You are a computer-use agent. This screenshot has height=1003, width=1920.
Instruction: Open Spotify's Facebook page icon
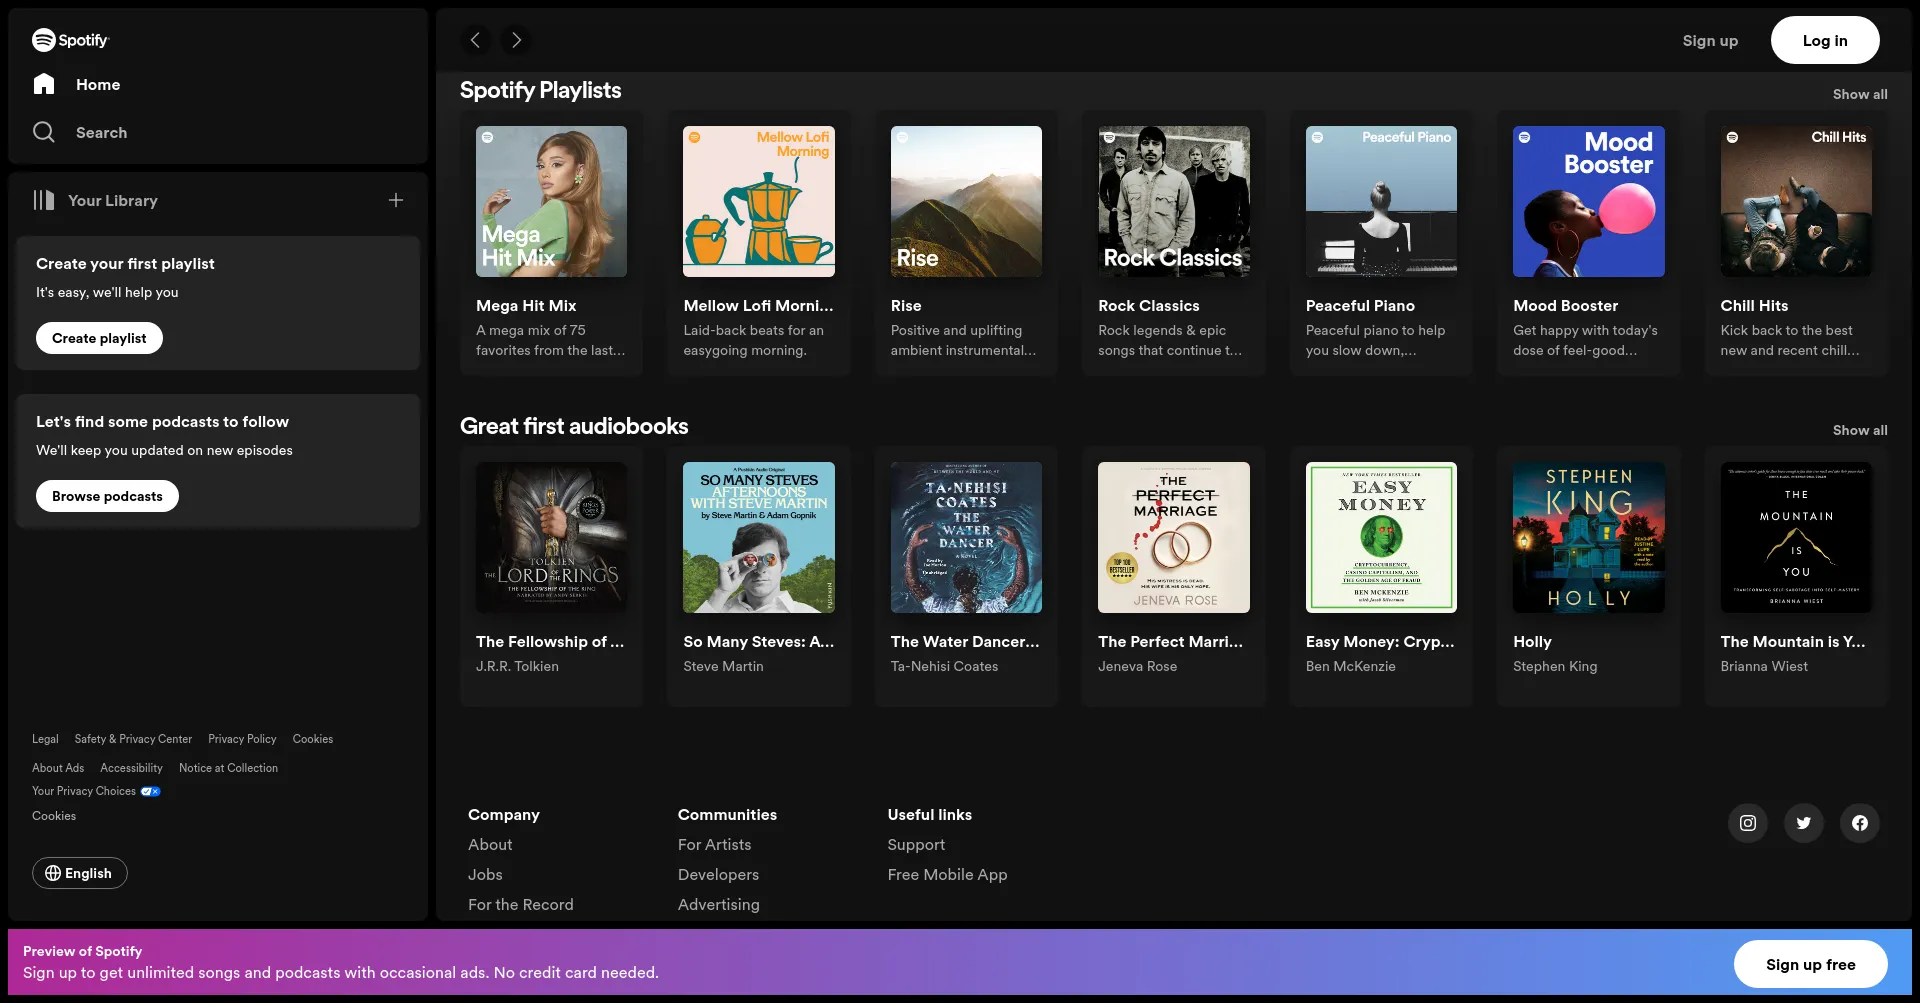[x=1860, y=823]
